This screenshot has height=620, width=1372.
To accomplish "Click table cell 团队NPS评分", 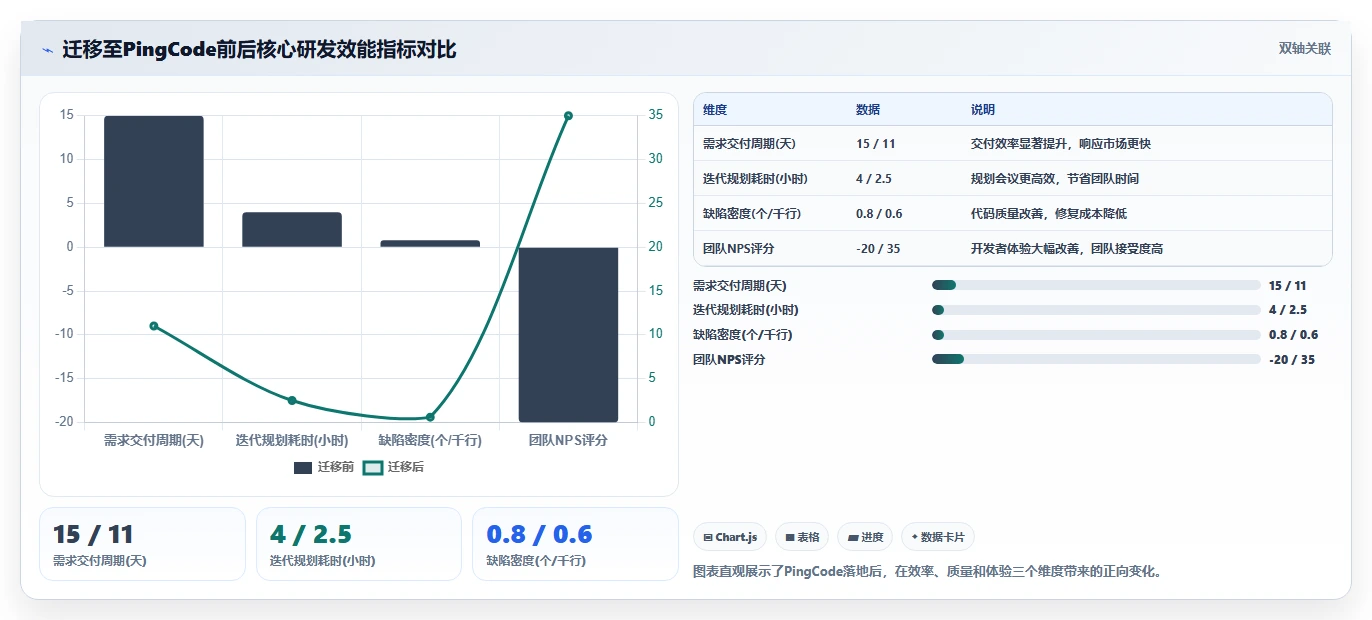I will [x=739, y=249].
